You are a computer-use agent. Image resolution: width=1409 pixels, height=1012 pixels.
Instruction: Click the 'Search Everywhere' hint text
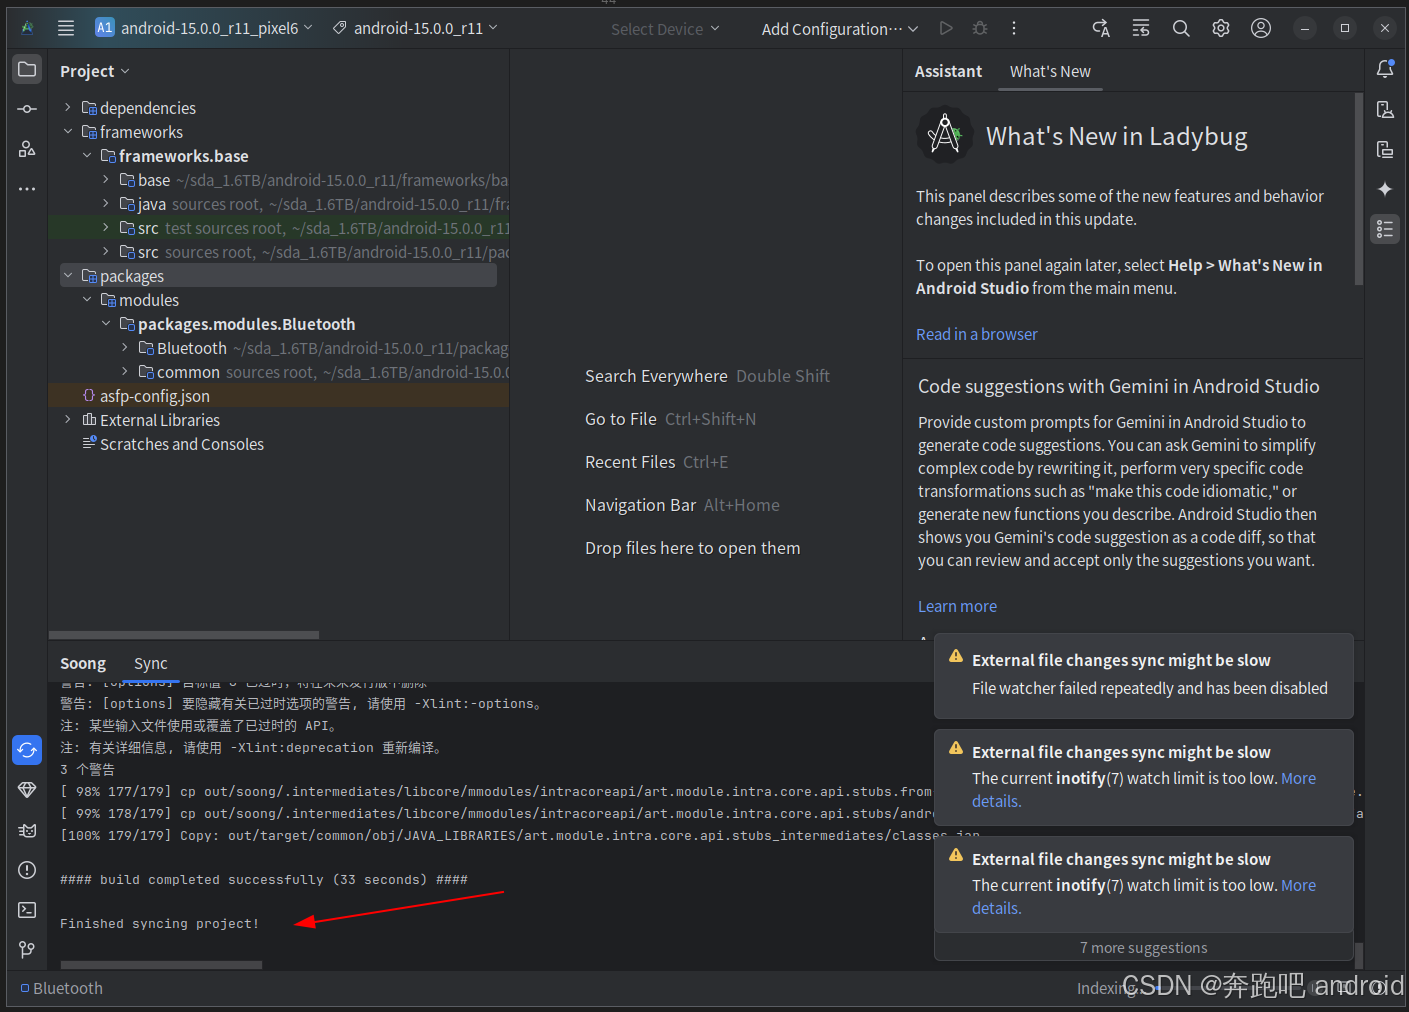click(x=656, y=376)
